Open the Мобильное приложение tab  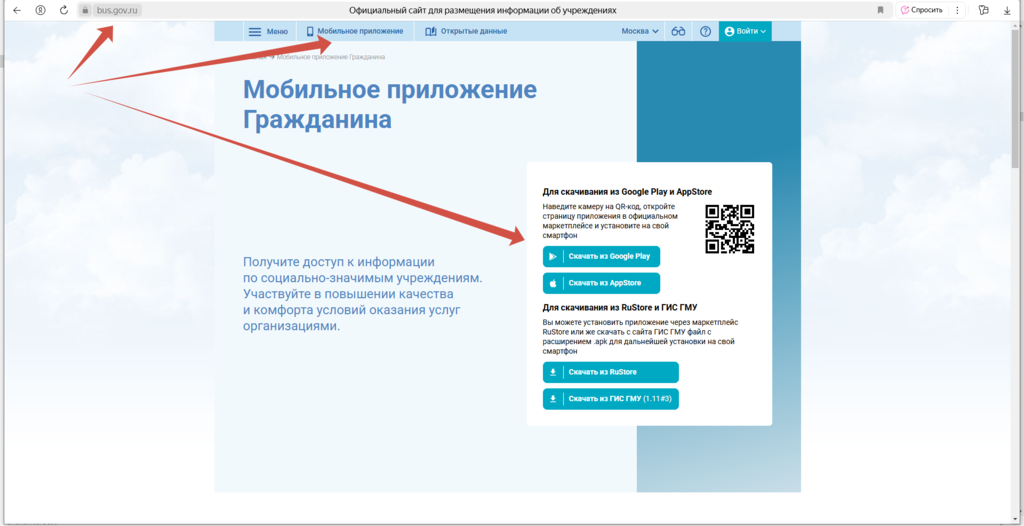tap(355, 31)
